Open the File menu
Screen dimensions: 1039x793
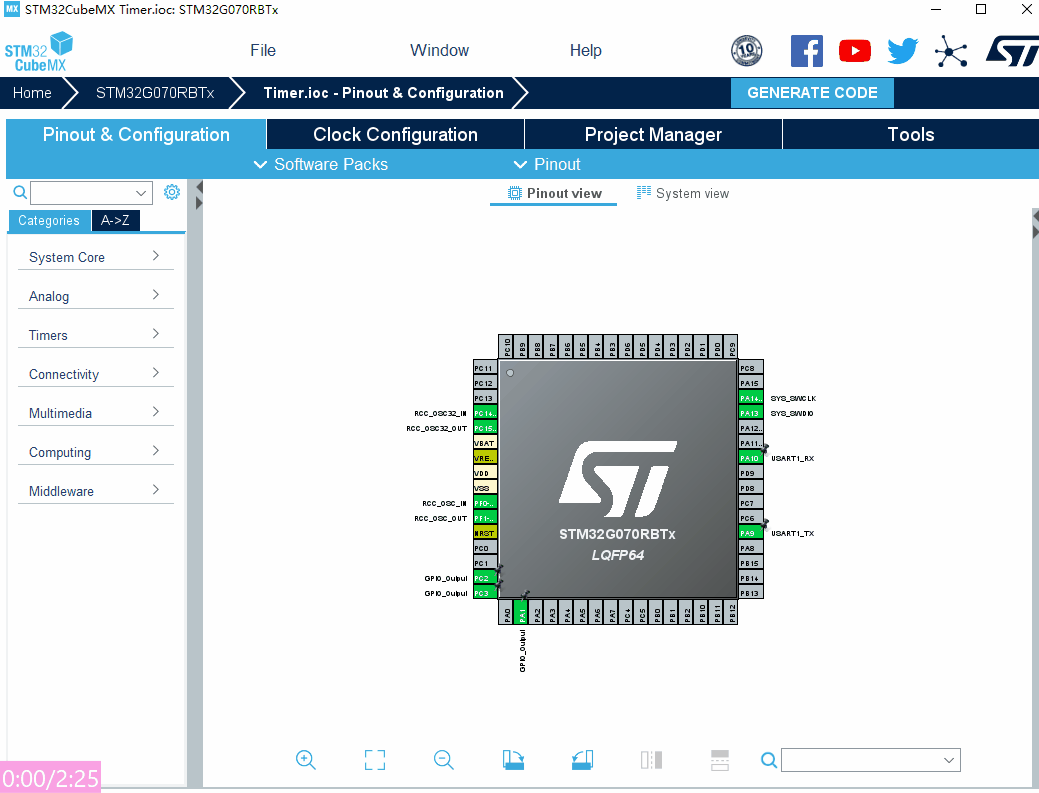[x=263, y=50]
